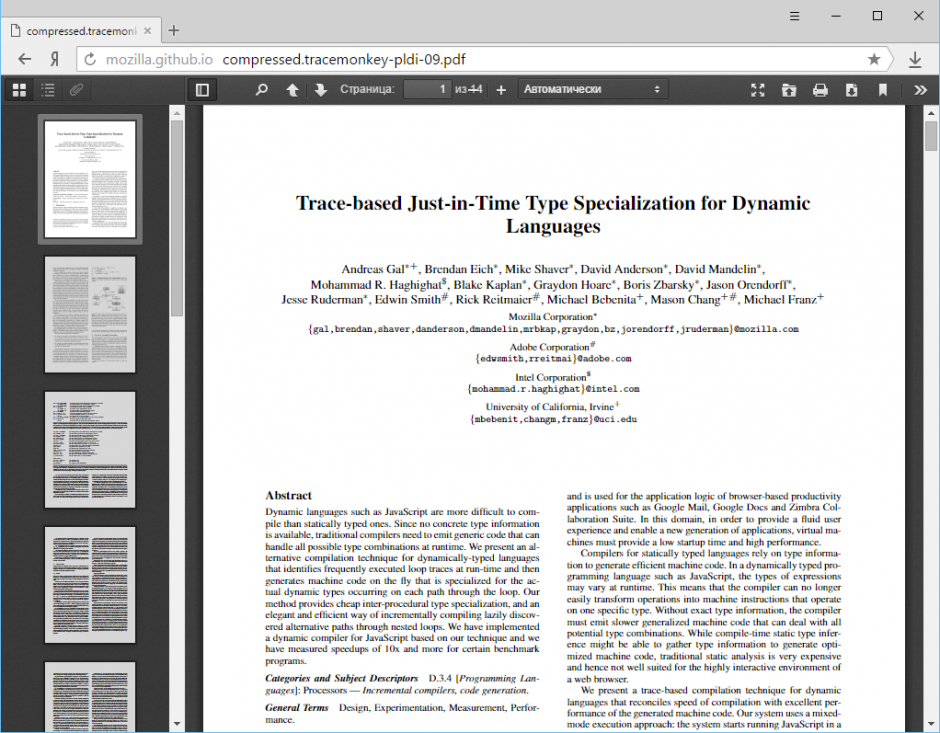Click the @uci.edu email line
The width and height of the screenshot is (940, 733).
[x=553, y=420]
